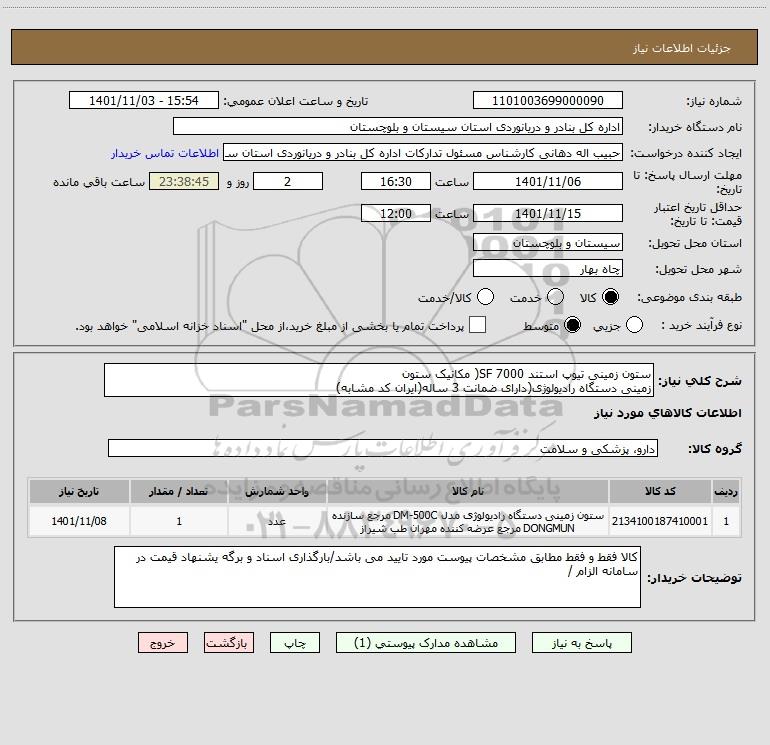Click the نوع فرآیند خرید label
The height and width of the screenshot is (745, 770).
click(x=701, y=326)
